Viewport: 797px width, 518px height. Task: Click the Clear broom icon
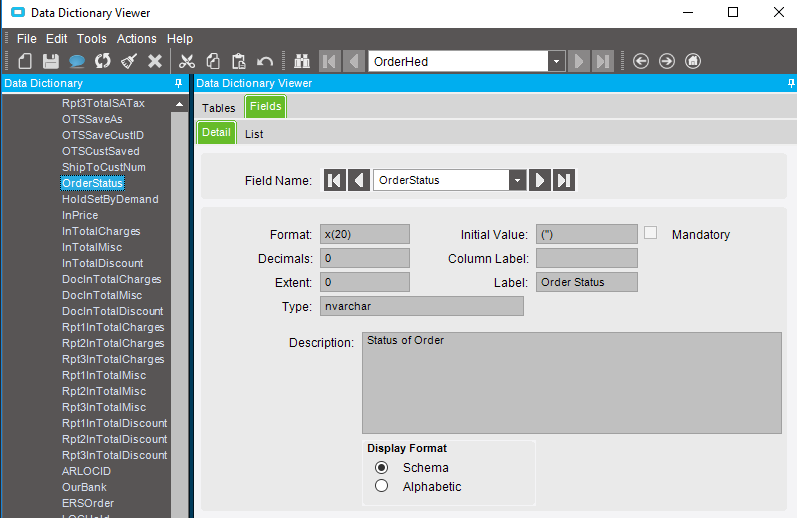click(x=129, y=61)
